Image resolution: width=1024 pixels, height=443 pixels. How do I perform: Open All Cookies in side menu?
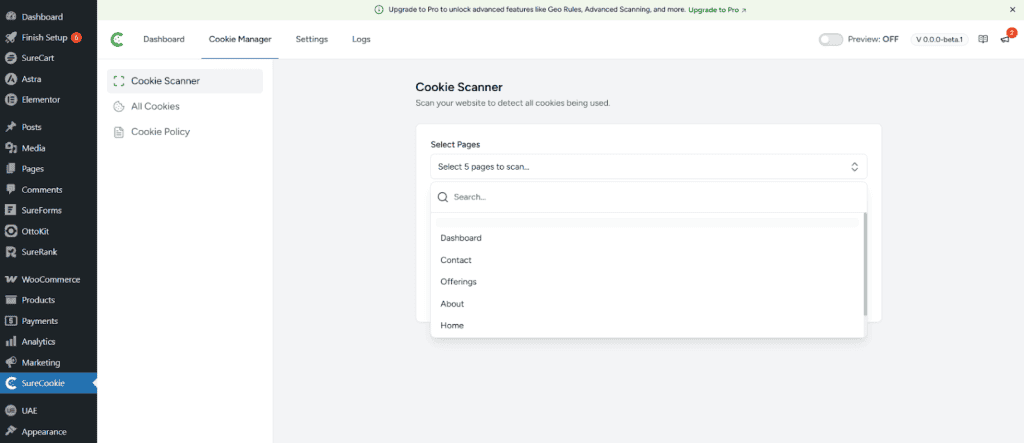(x=185, y=107)
